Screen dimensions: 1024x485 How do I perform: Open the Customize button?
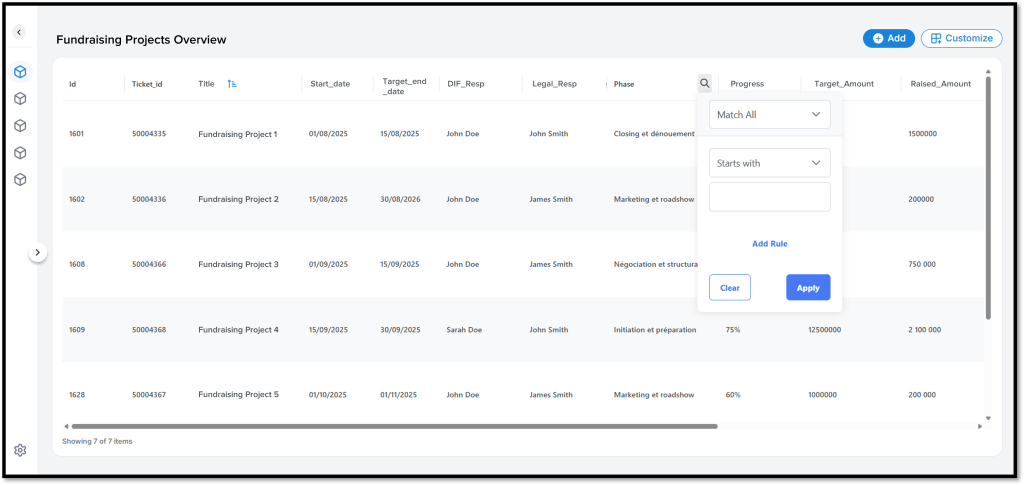point(960,38)
